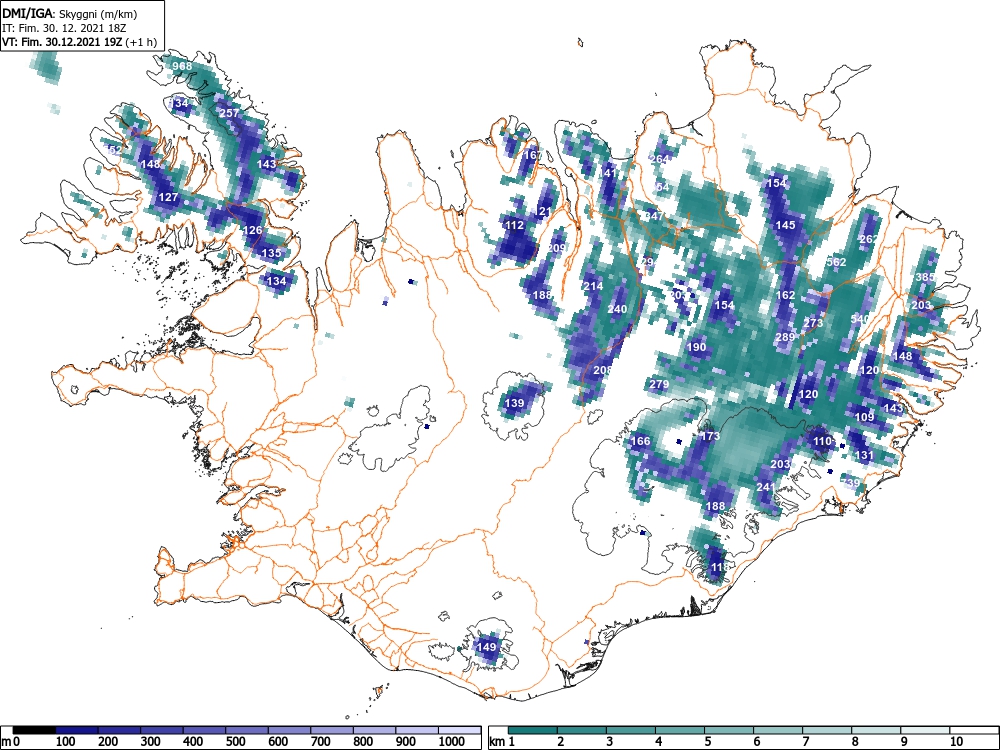Click the 214 visibility value on the map
Screen dimensions: 1000x750
click(x=593, y=286)
